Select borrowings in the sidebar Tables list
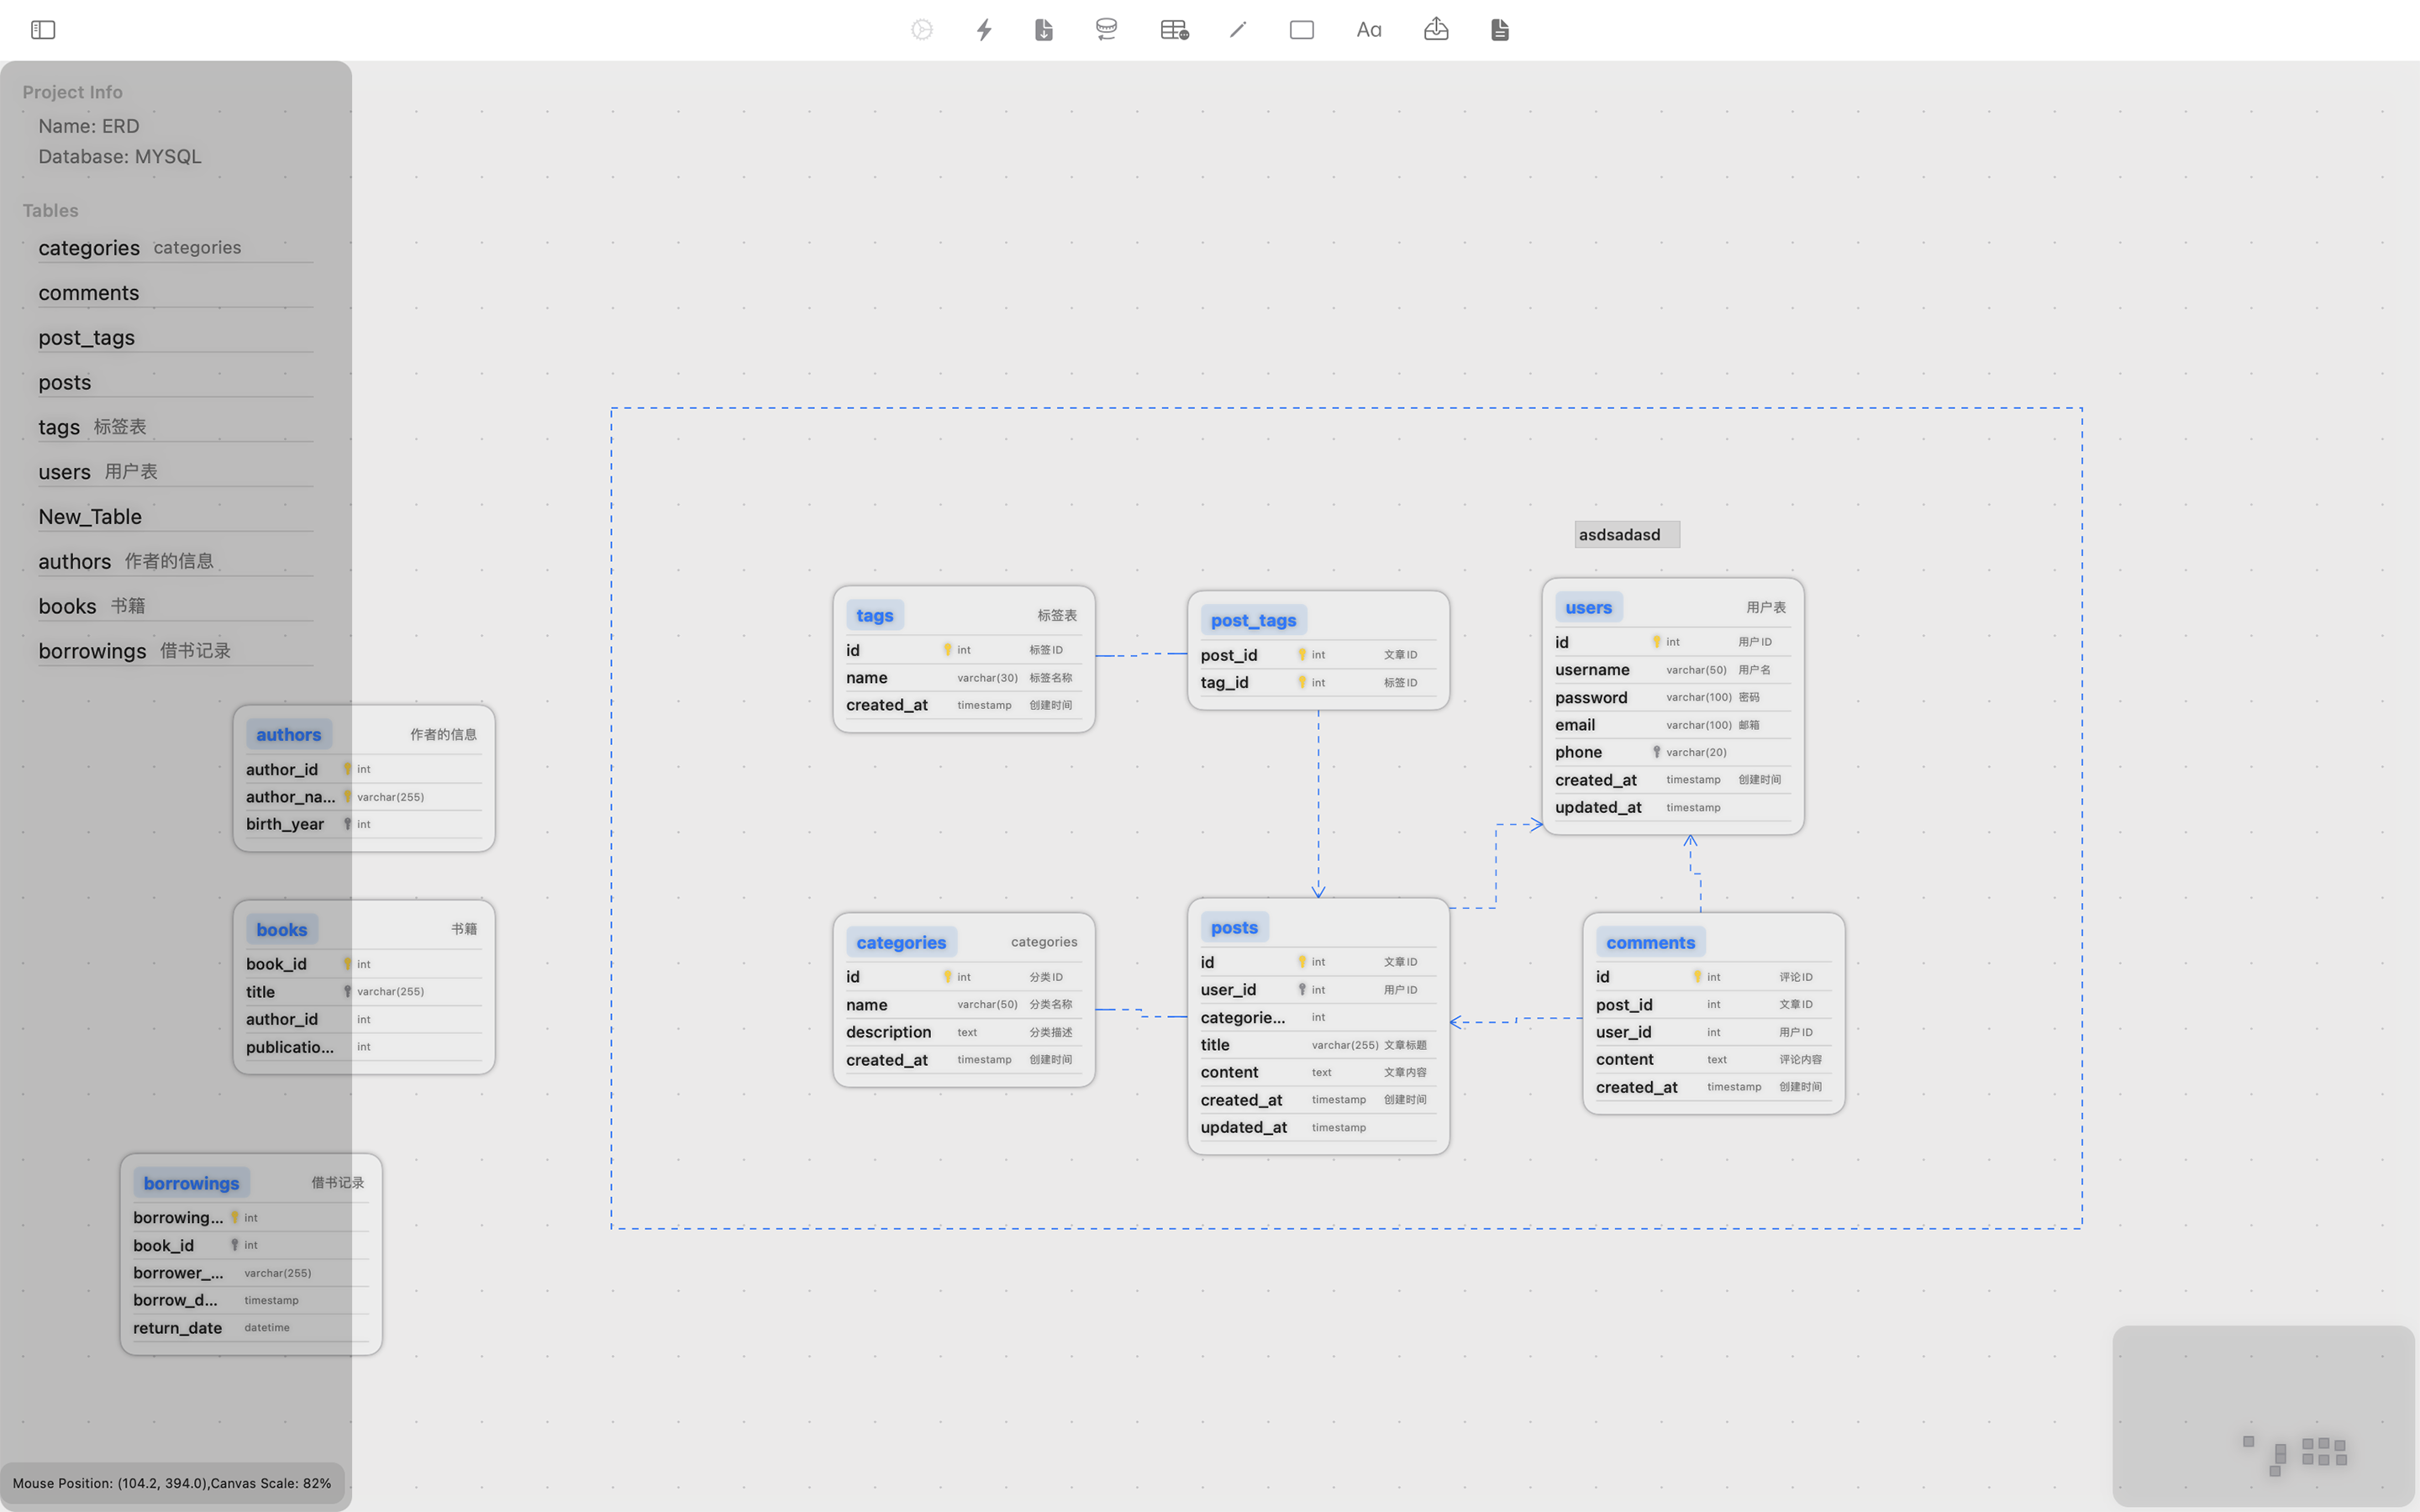Viewport: 2420px width, 1512px height. point(175,651)
